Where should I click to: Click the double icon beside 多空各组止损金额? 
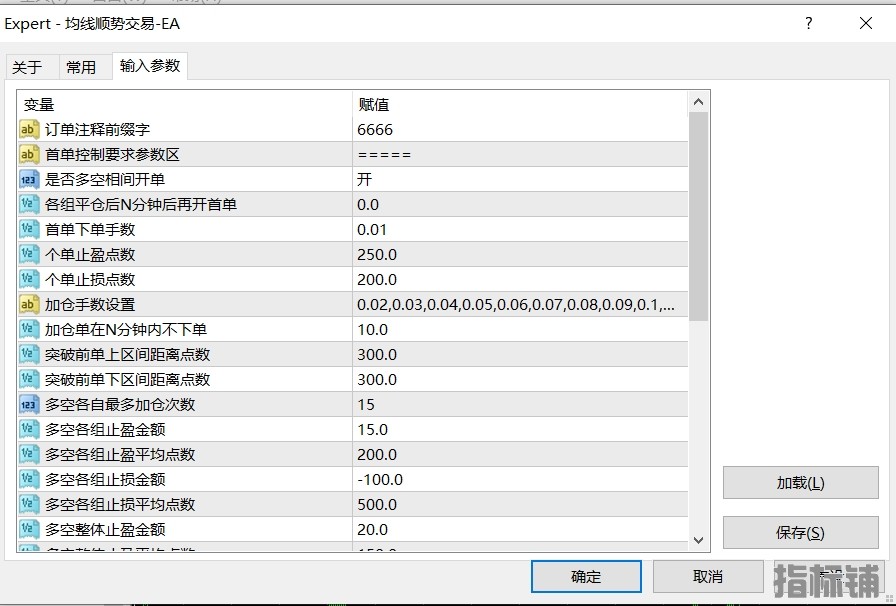point(29,480)
